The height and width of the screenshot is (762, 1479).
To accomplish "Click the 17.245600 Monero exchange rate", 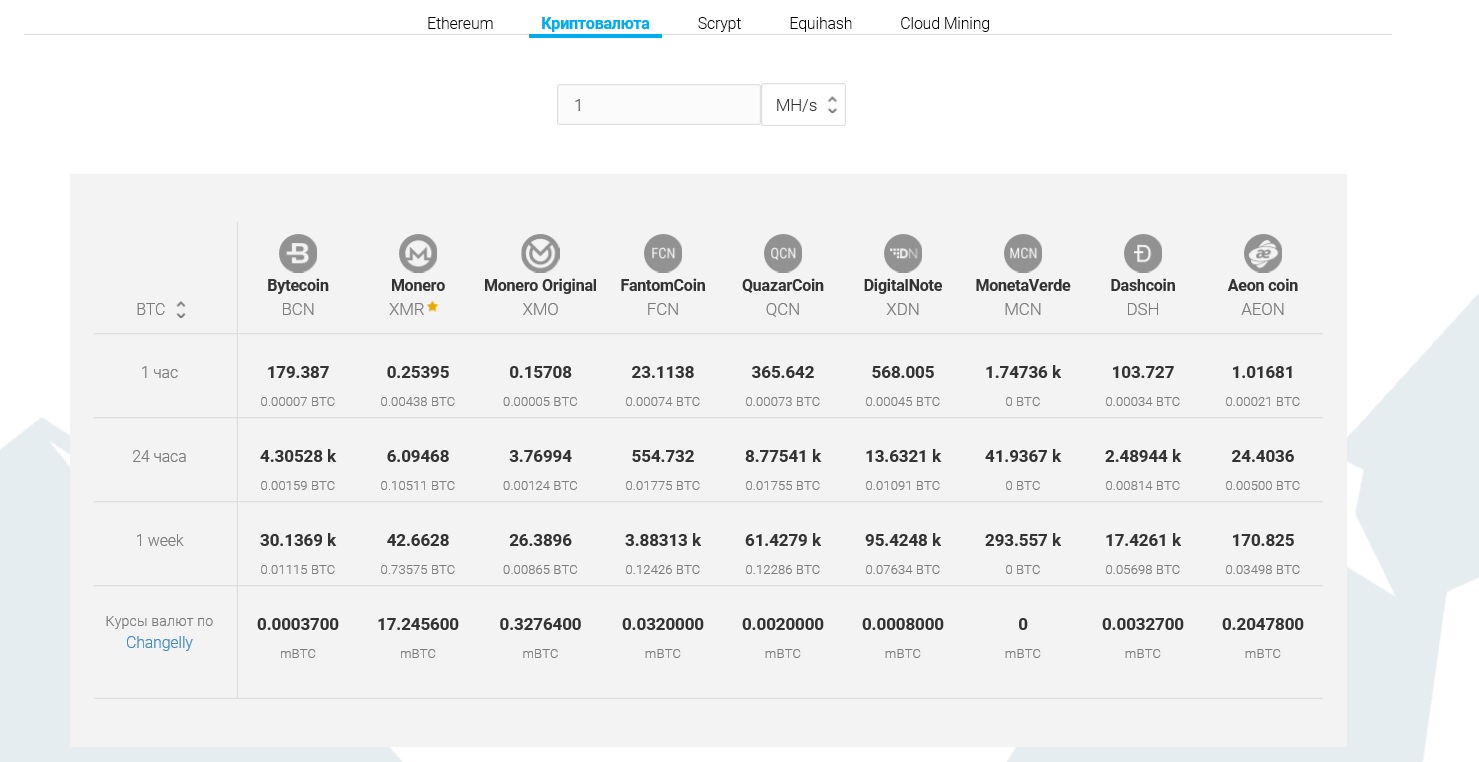I will pos(418,624).
